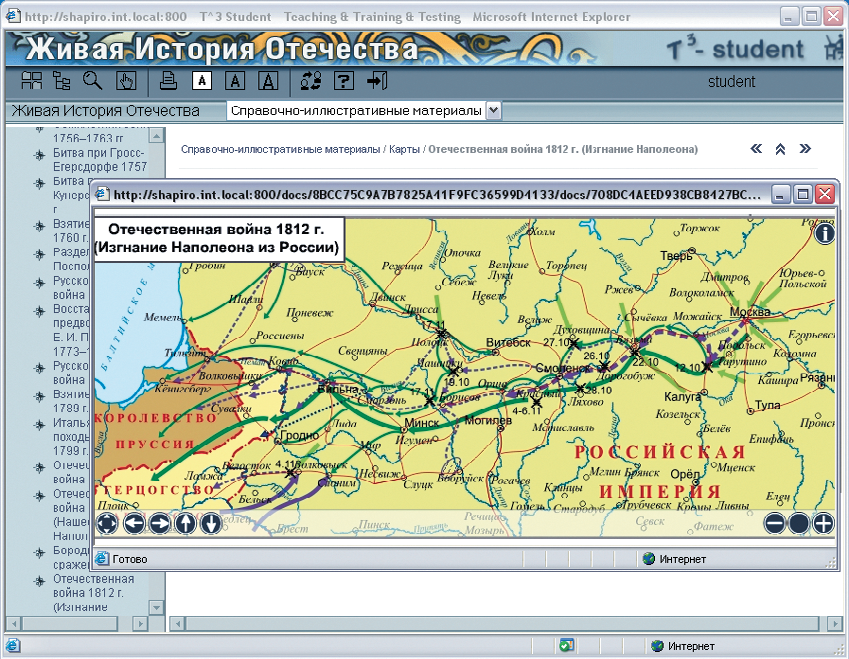The height and width of the screenshot is (659, 849).
Task: Select the smallest font size button
Action: pos(201,81)
